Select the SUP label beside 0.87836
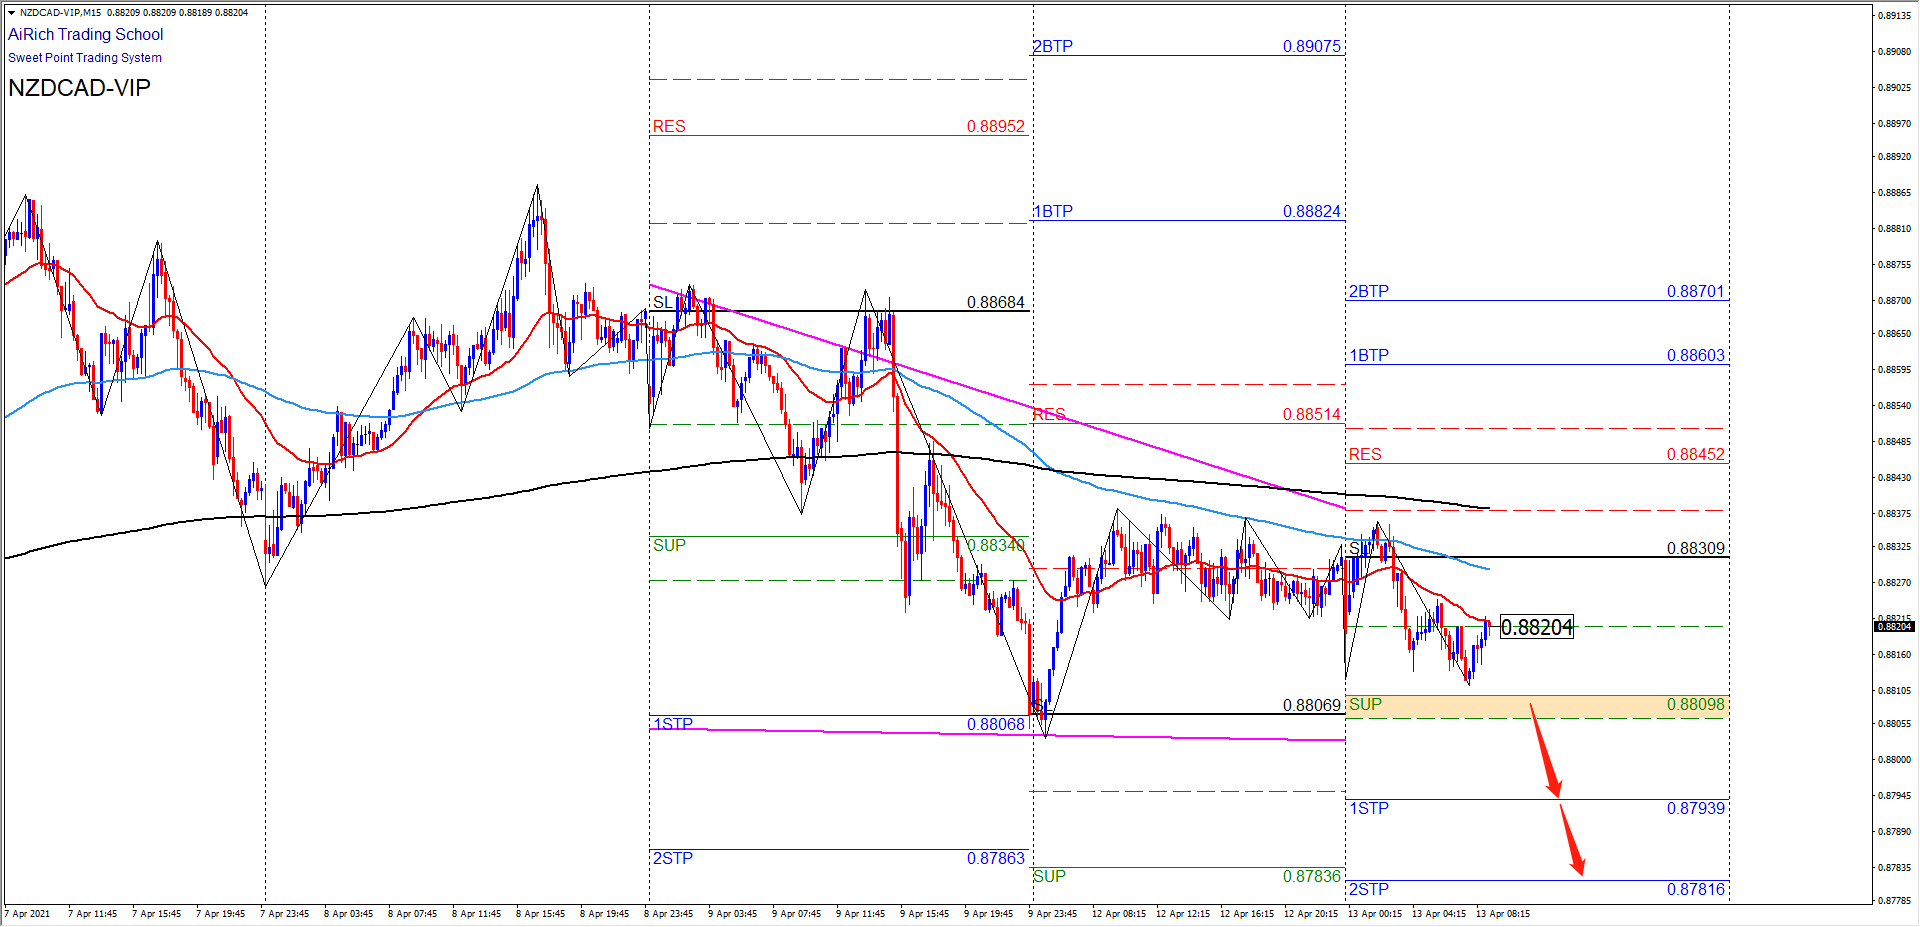This screenshot has height=927, width=1920. [1050, 876]
